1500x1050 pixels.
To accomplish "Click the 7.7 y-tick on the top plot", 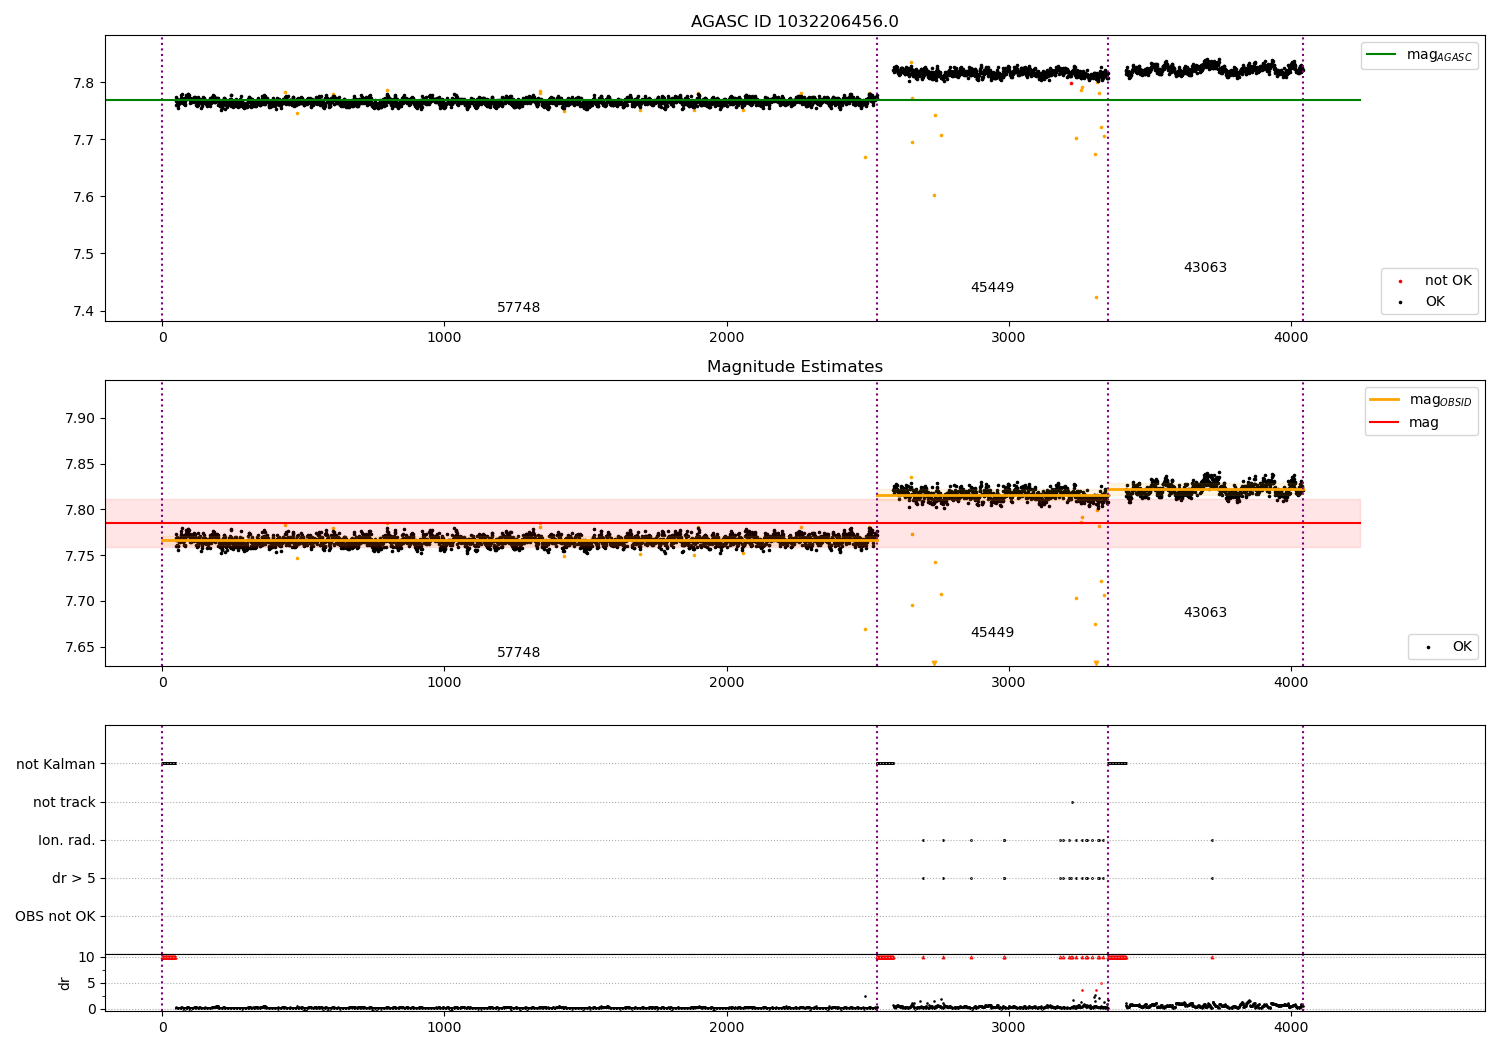I will (x=83, y=140).
